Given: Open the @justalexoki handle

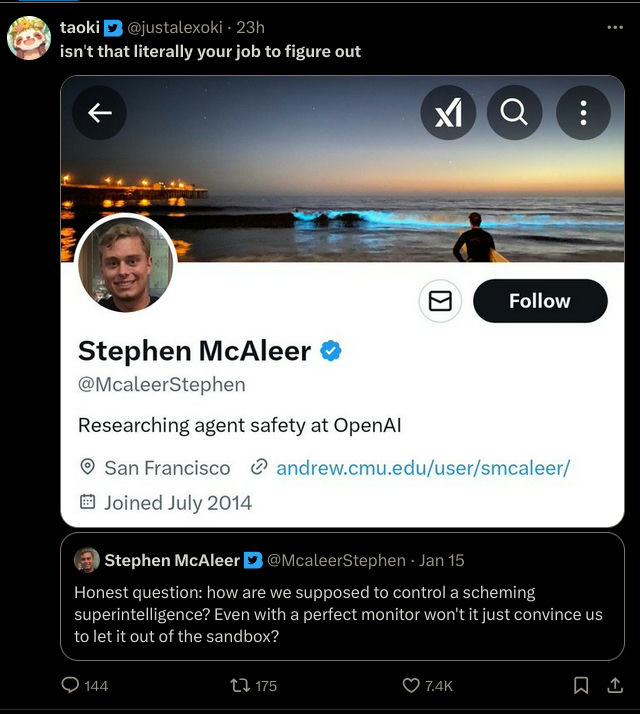Looking at the screenshot, I should point(175,27).
